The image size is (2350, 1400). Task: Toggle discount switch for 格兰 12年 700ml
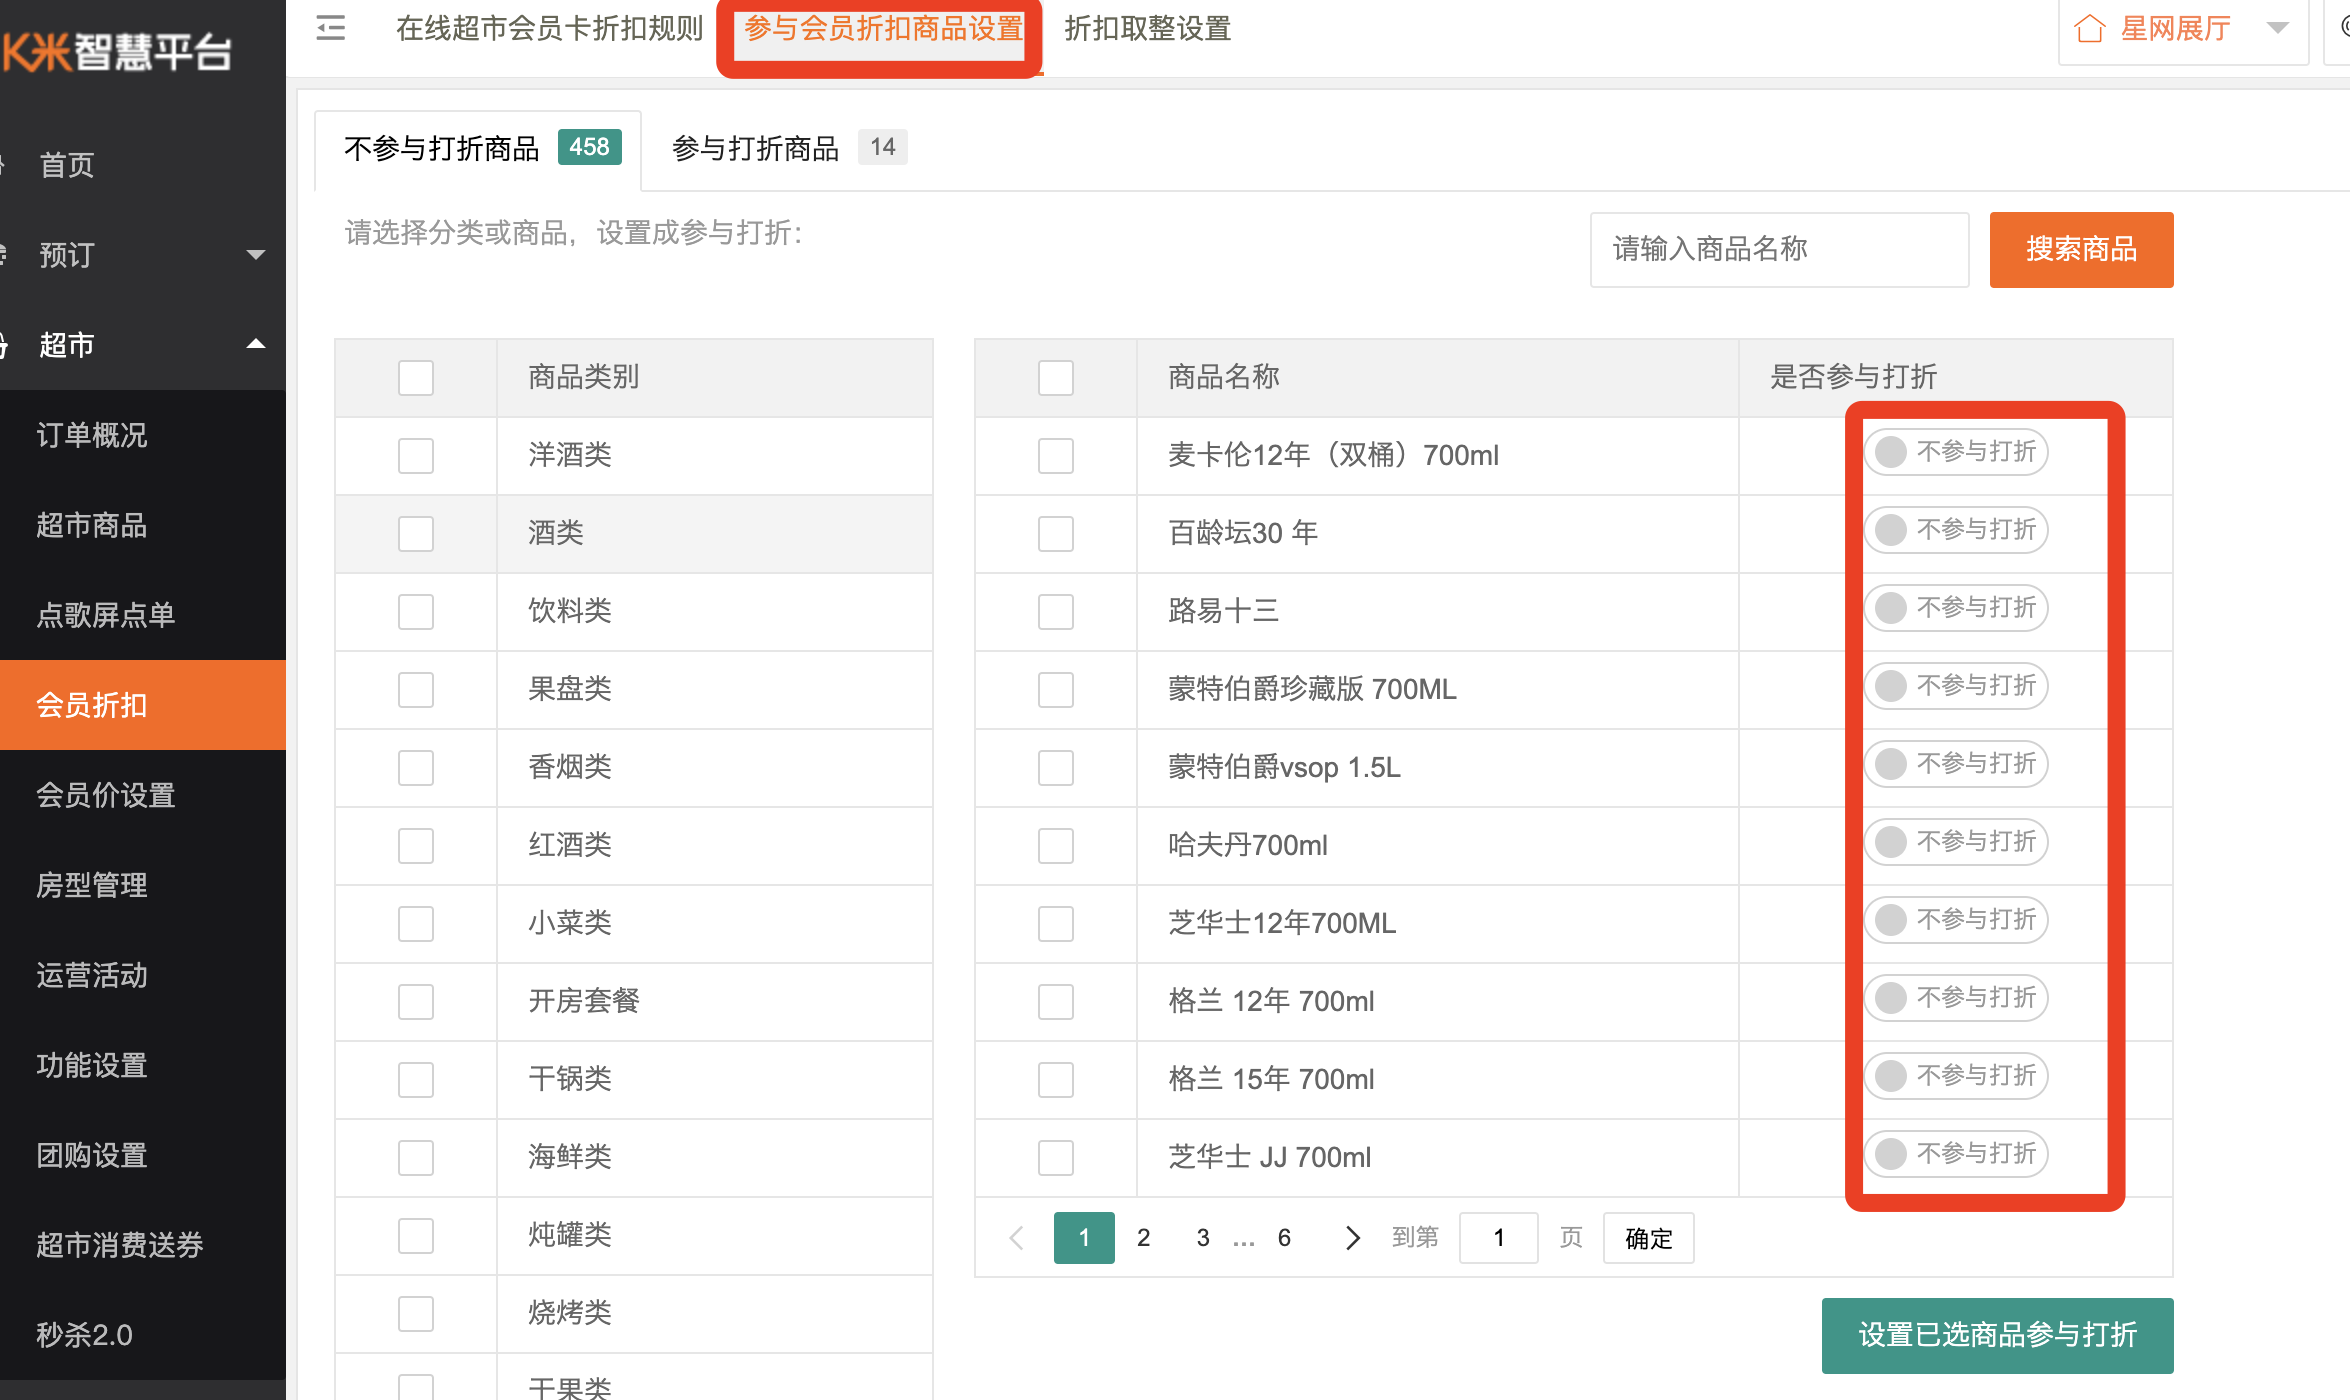[1956, 998]
